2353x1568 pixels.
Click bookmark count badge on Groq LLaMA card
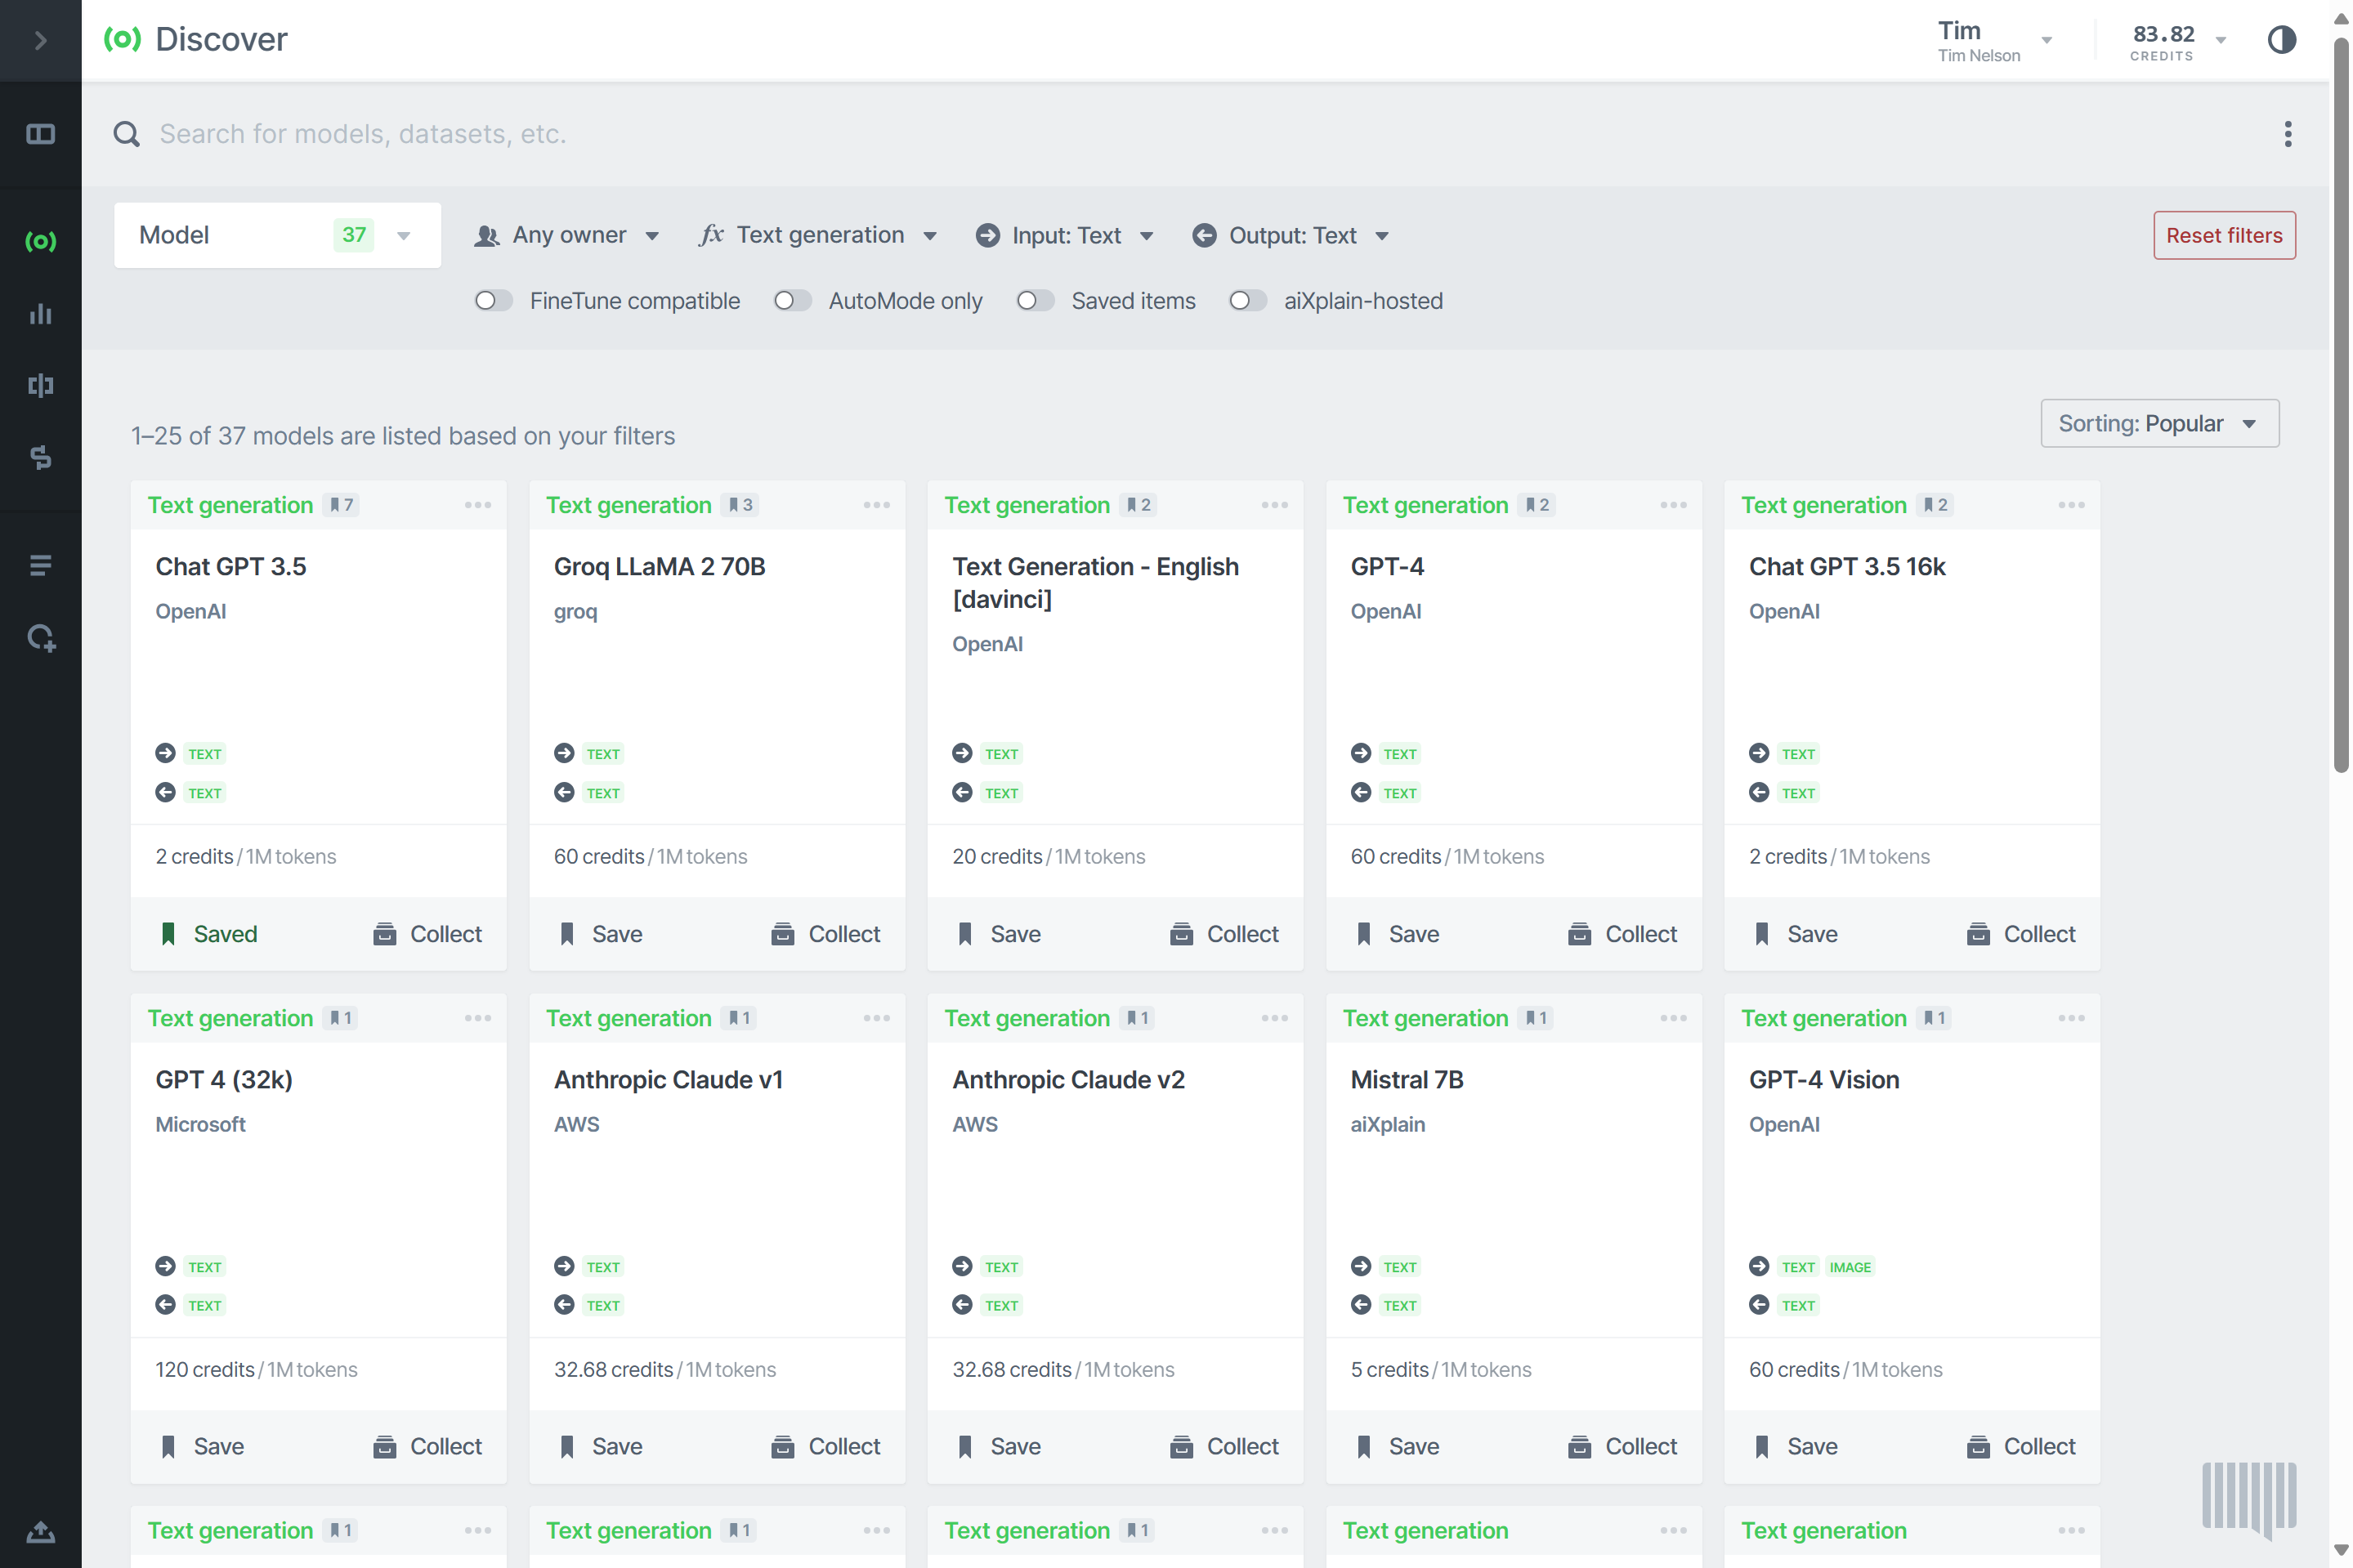coord(740,505)
